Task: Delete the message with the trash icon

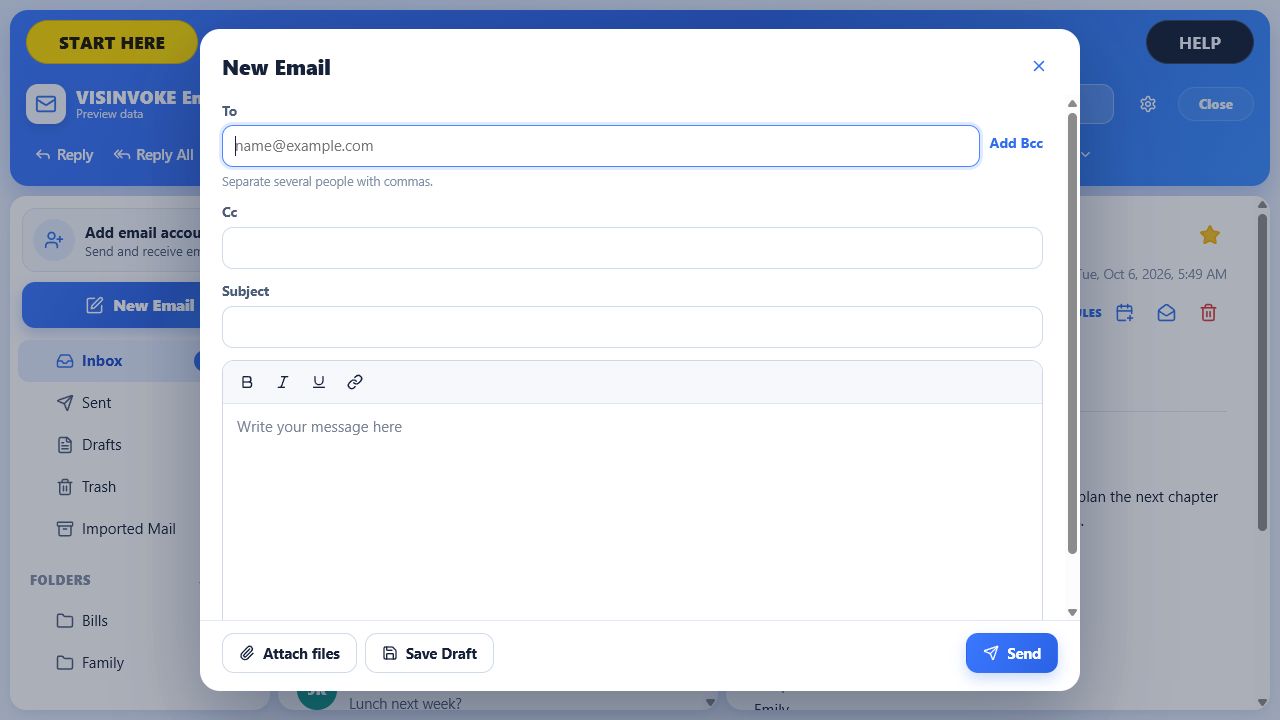Action: tap(1208, 313)
